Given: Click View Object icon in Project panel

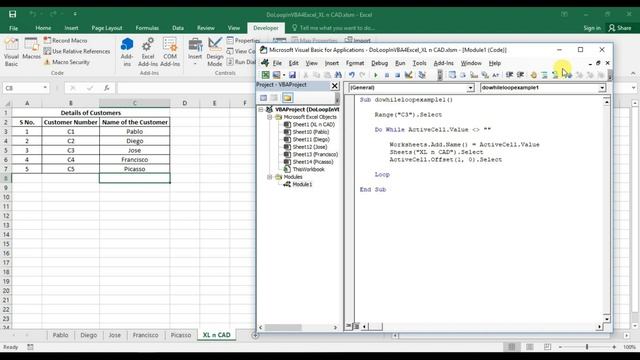Looking at the screenshot, I should click(x=275, y=98).
